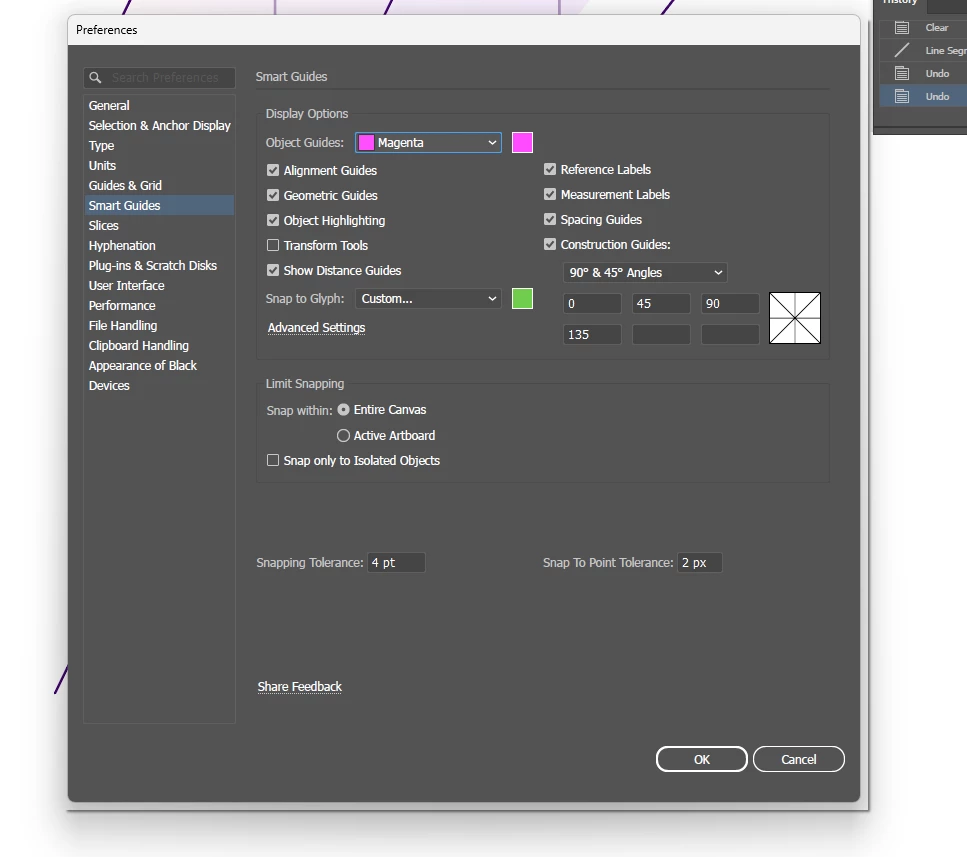This screenshot has width=967, height=857.
Task: Click the angle field containing 0
Action: coord(592,303)
